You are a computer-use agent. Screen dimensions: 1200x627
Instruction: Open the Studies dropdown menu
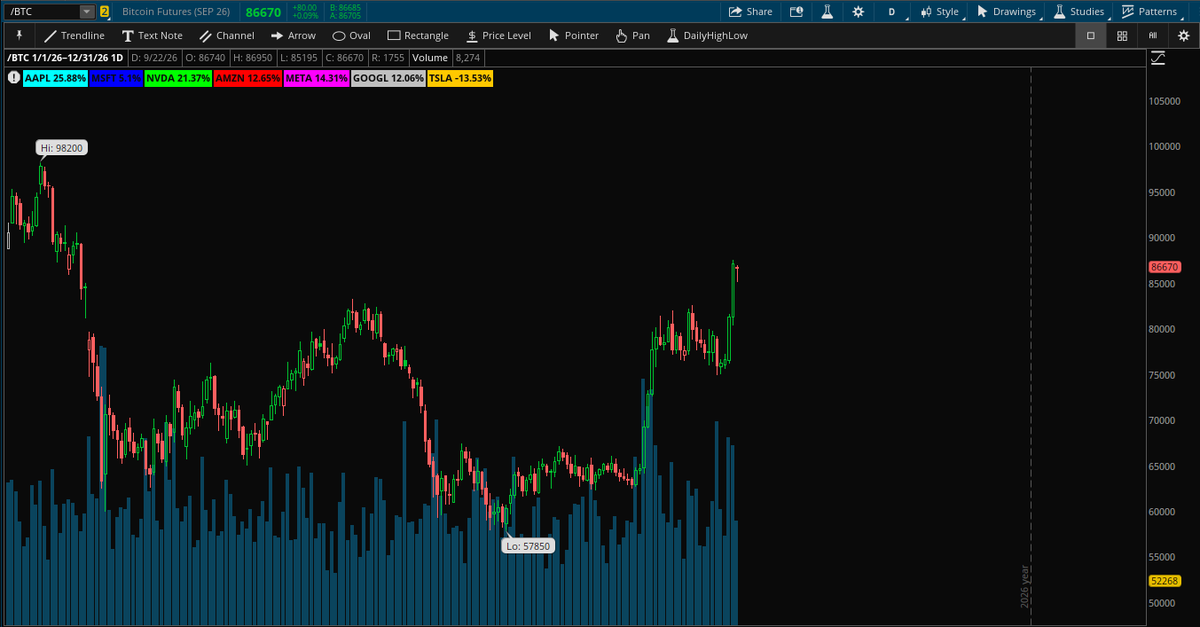1080,11
